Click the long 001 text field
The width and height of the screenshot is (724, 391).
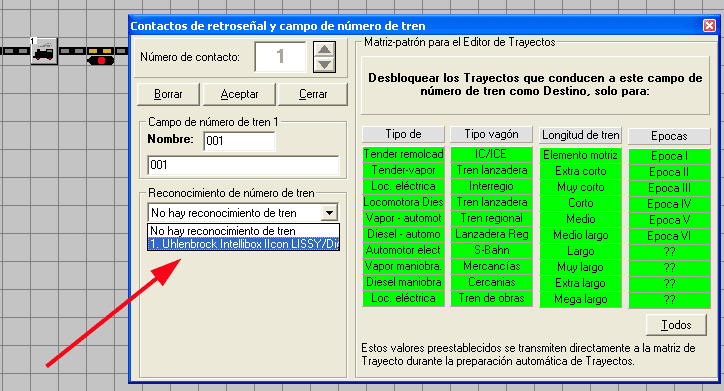[x=243, y=165]
